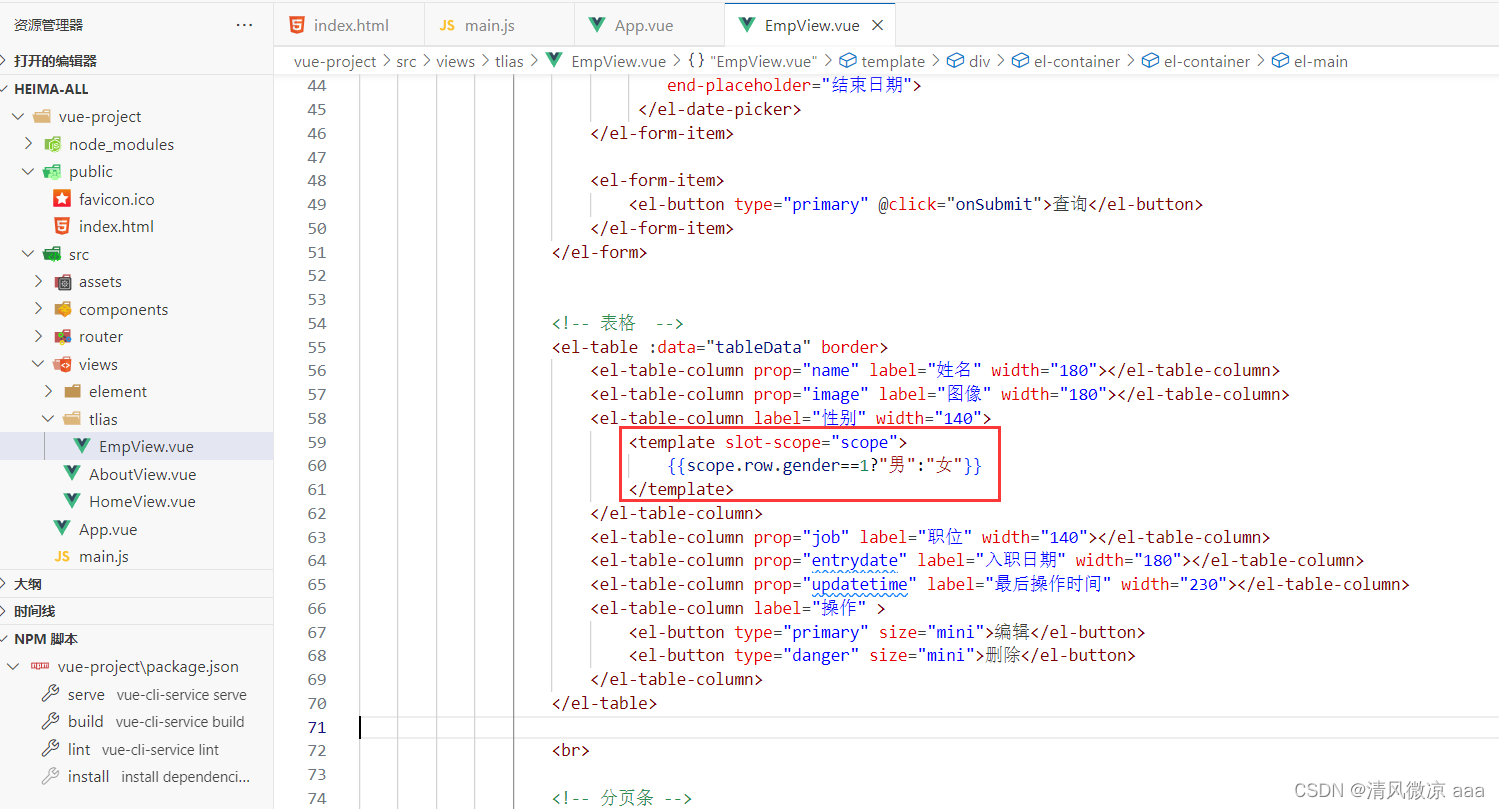The height and width of the screenshot is (809, 1499).
Task: Close the EmpView.vue tab
Action: coord(878,25)
